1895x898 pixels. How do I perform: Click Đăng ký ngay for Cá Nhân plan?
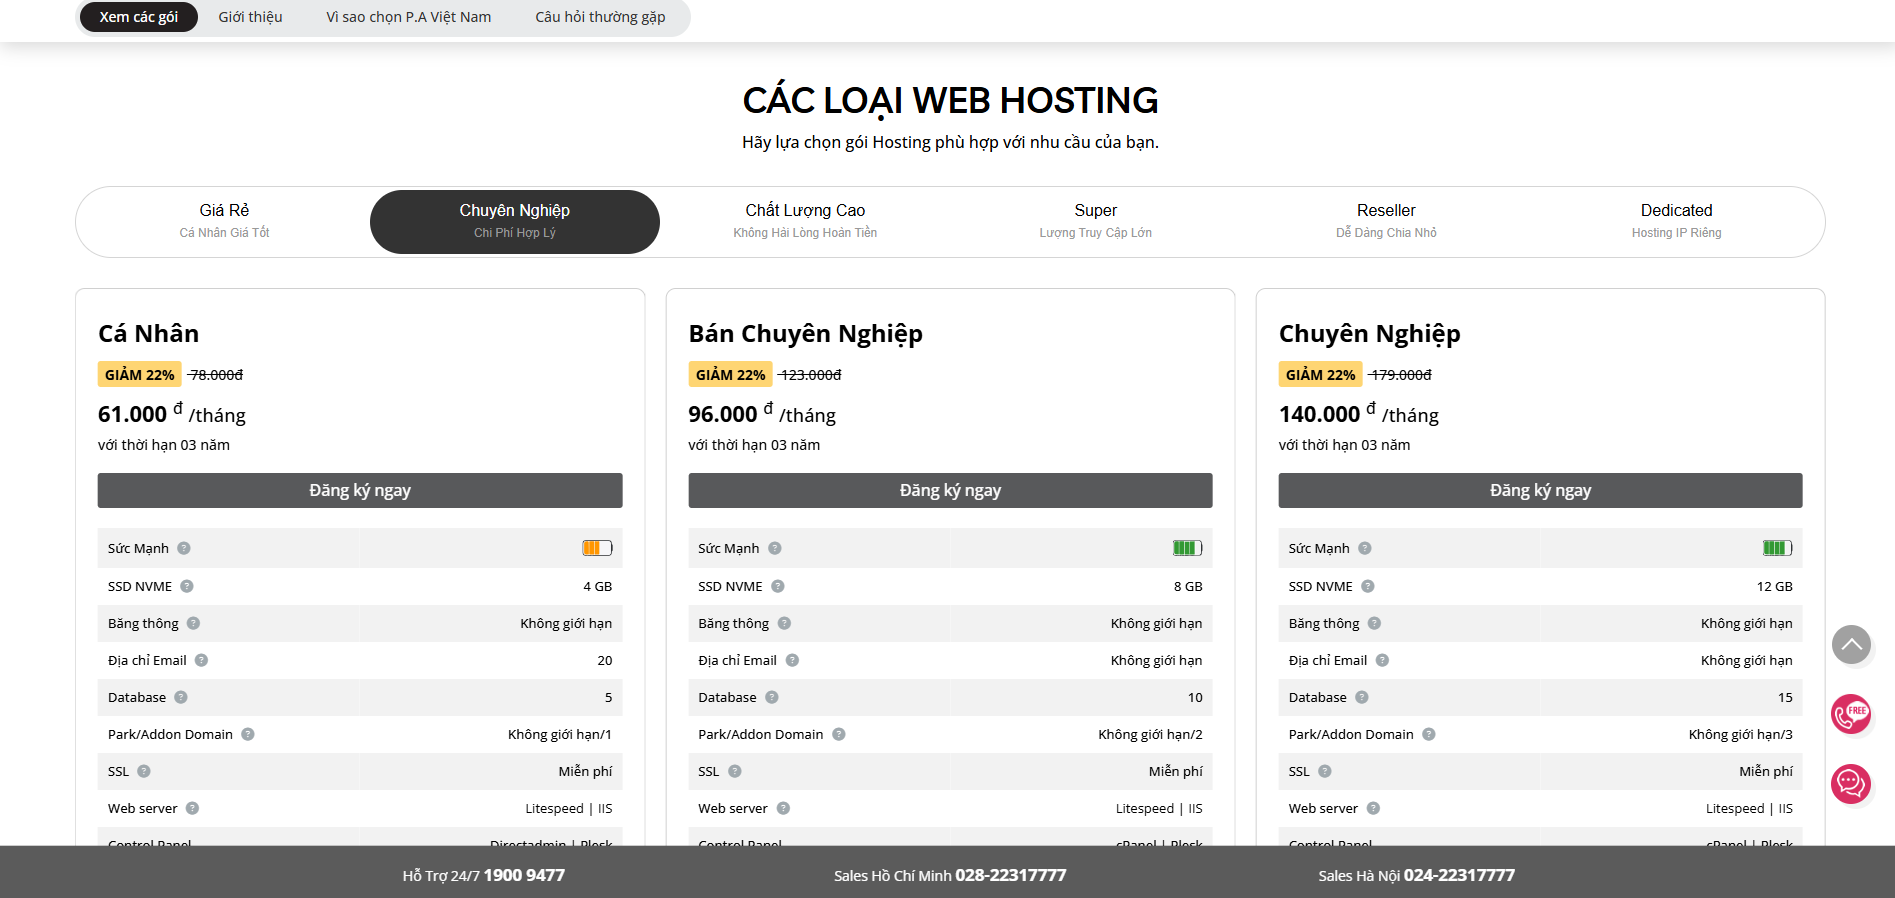click(x=360, y=490)
